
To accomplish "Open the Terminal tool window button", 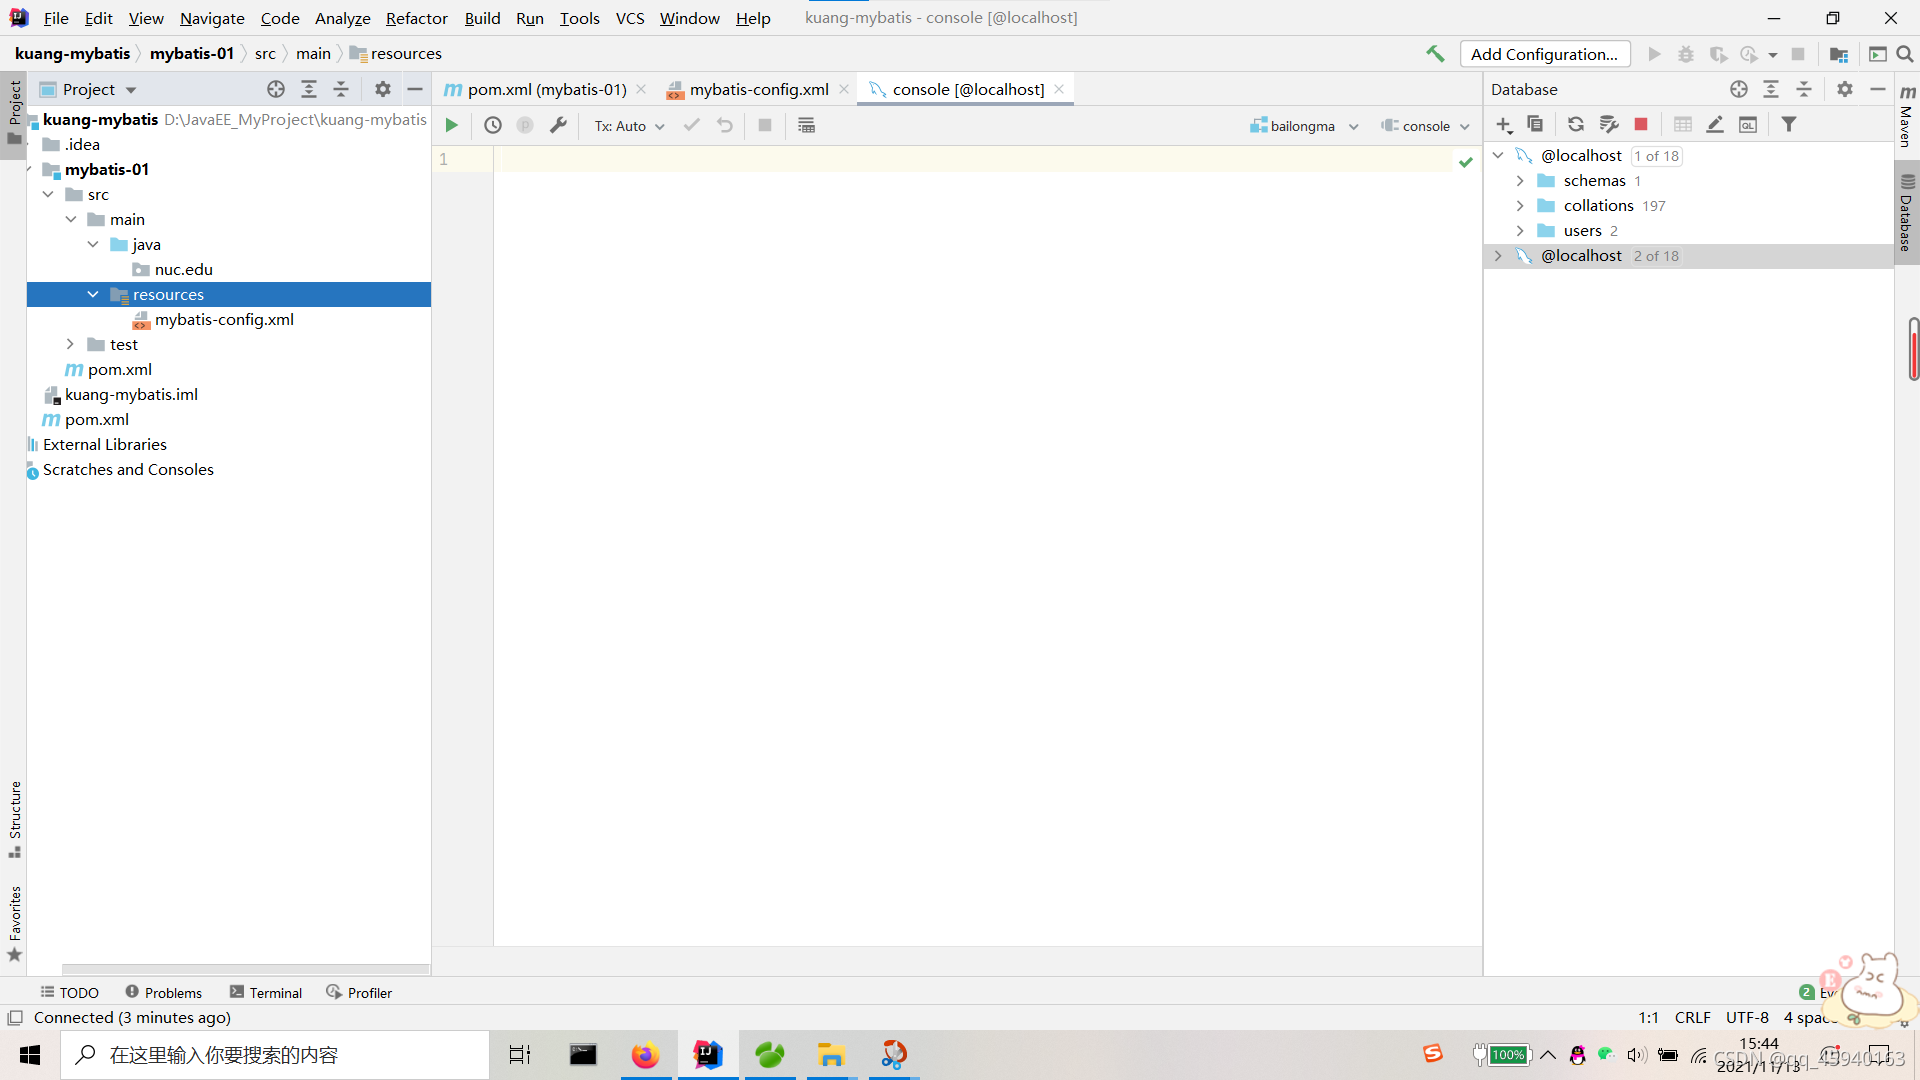I will (x=266, y=992).
